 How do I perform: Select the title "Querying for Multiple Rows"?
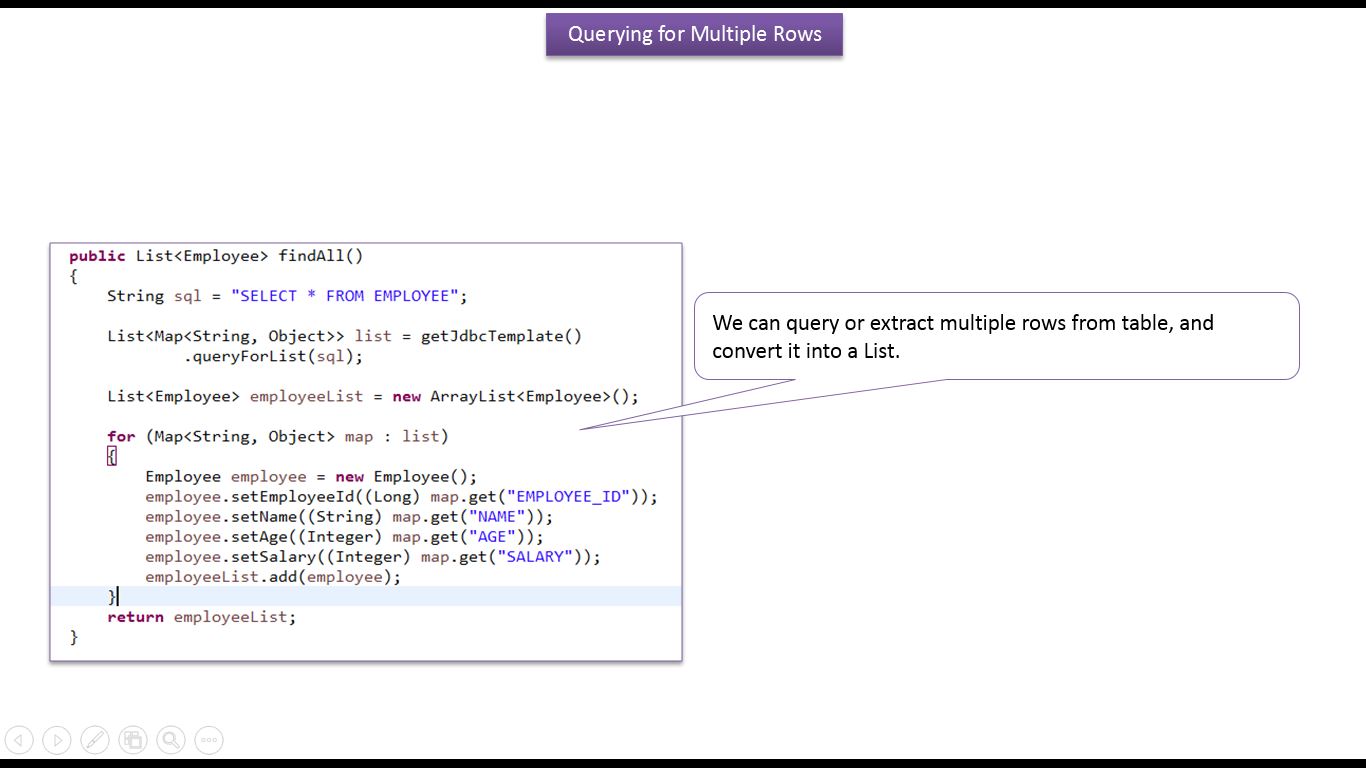(x=694, y=33)
